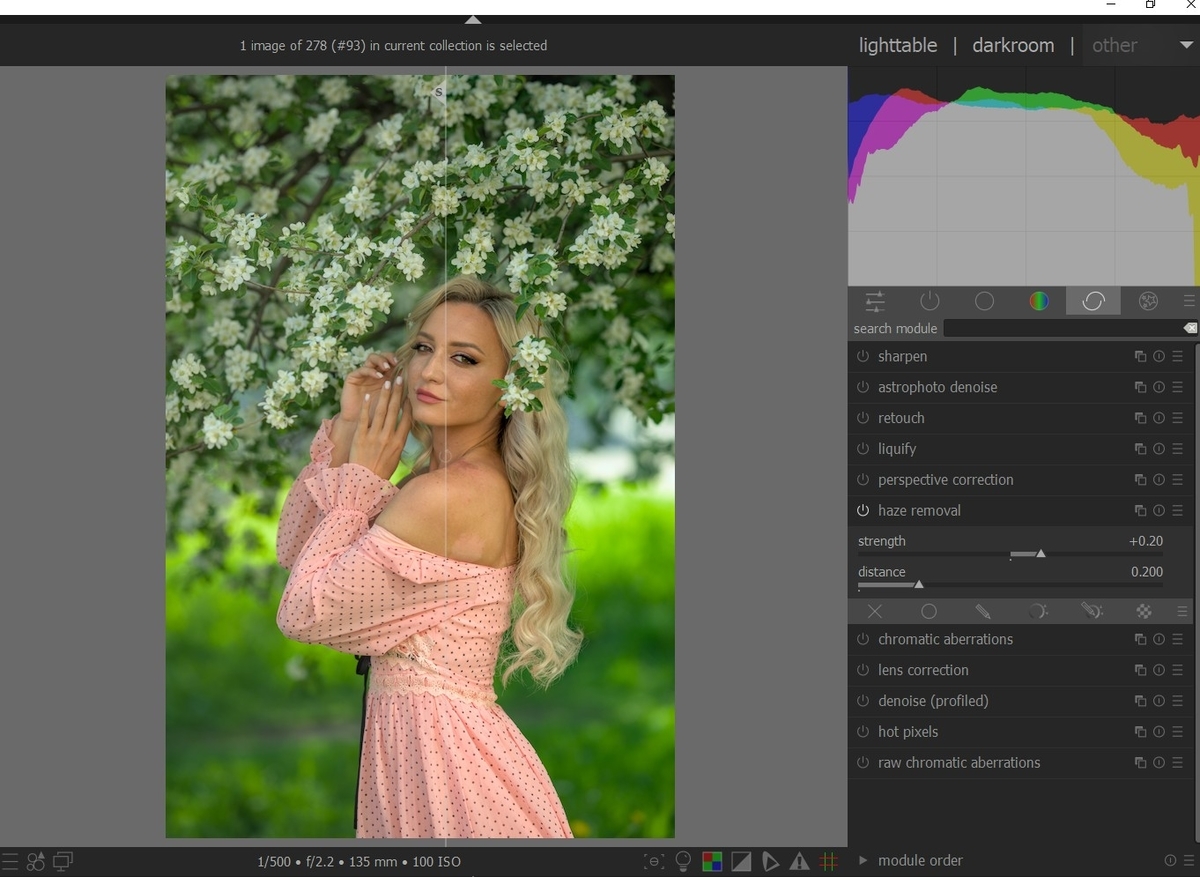Disable the haze removal module
Viewport: 1200px width, 877px height.
click(x=863, y=511)
